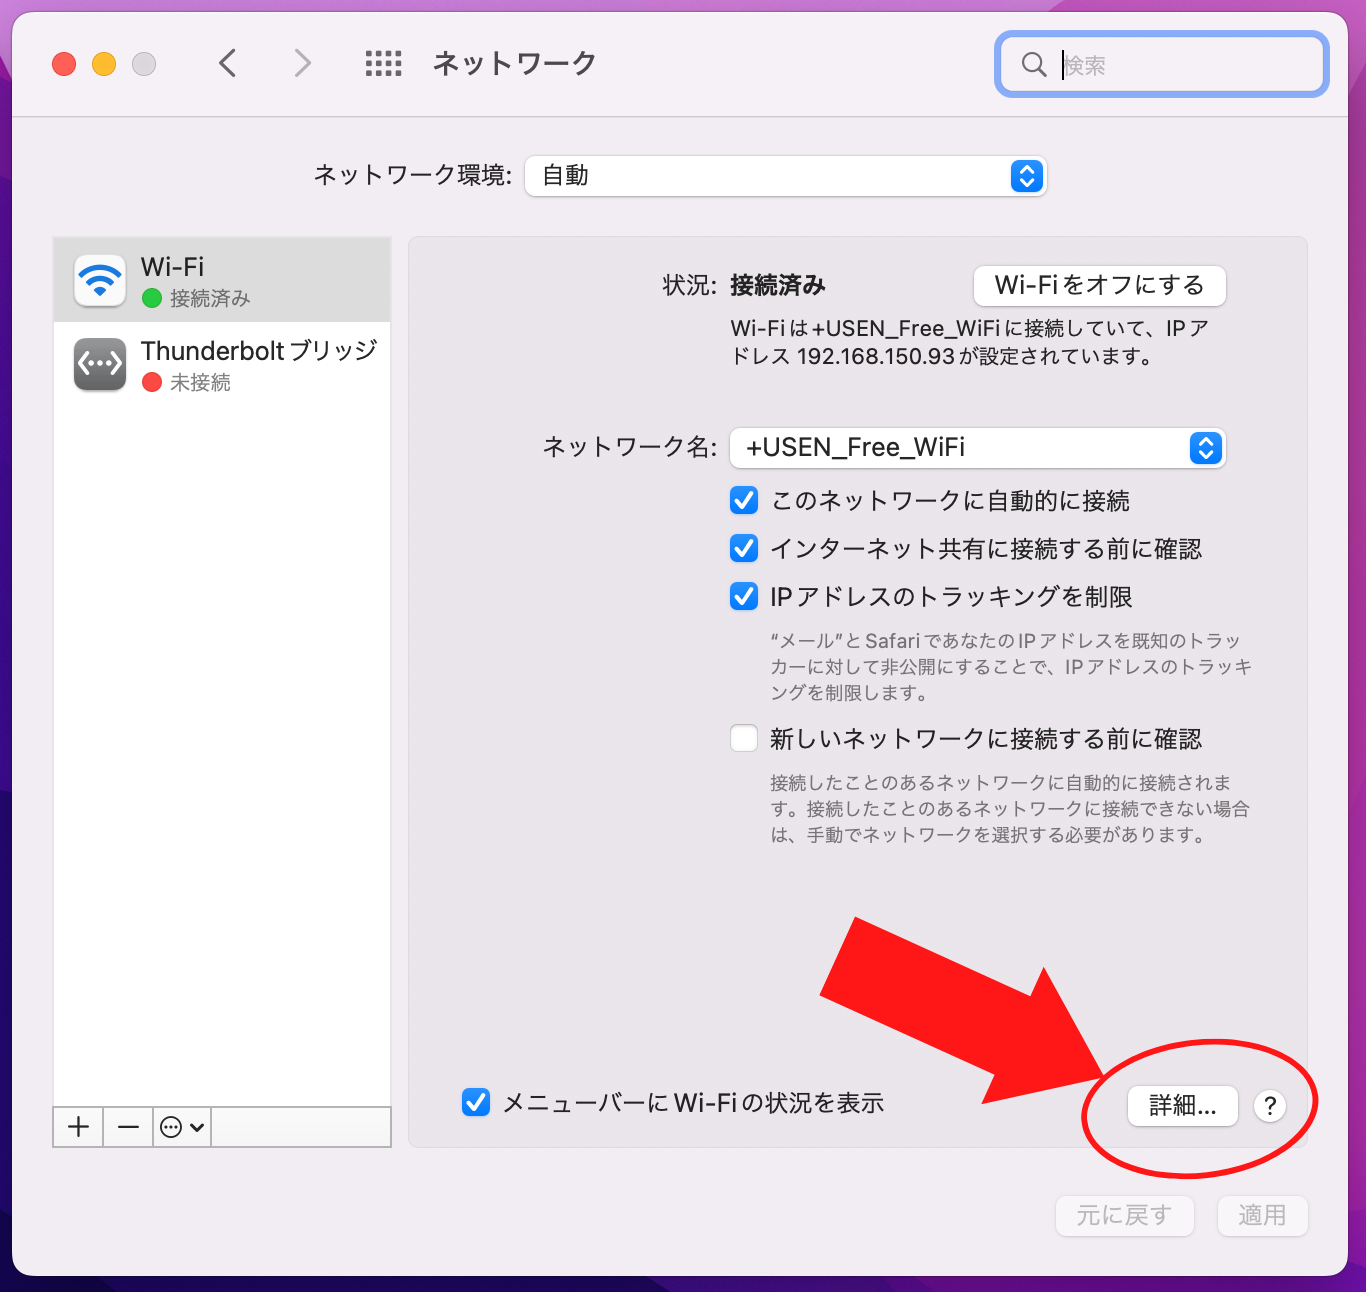Open the service action menu with ellipsis
Viewport: 1366px width, 1292px height.
[x=182, y=1127]
